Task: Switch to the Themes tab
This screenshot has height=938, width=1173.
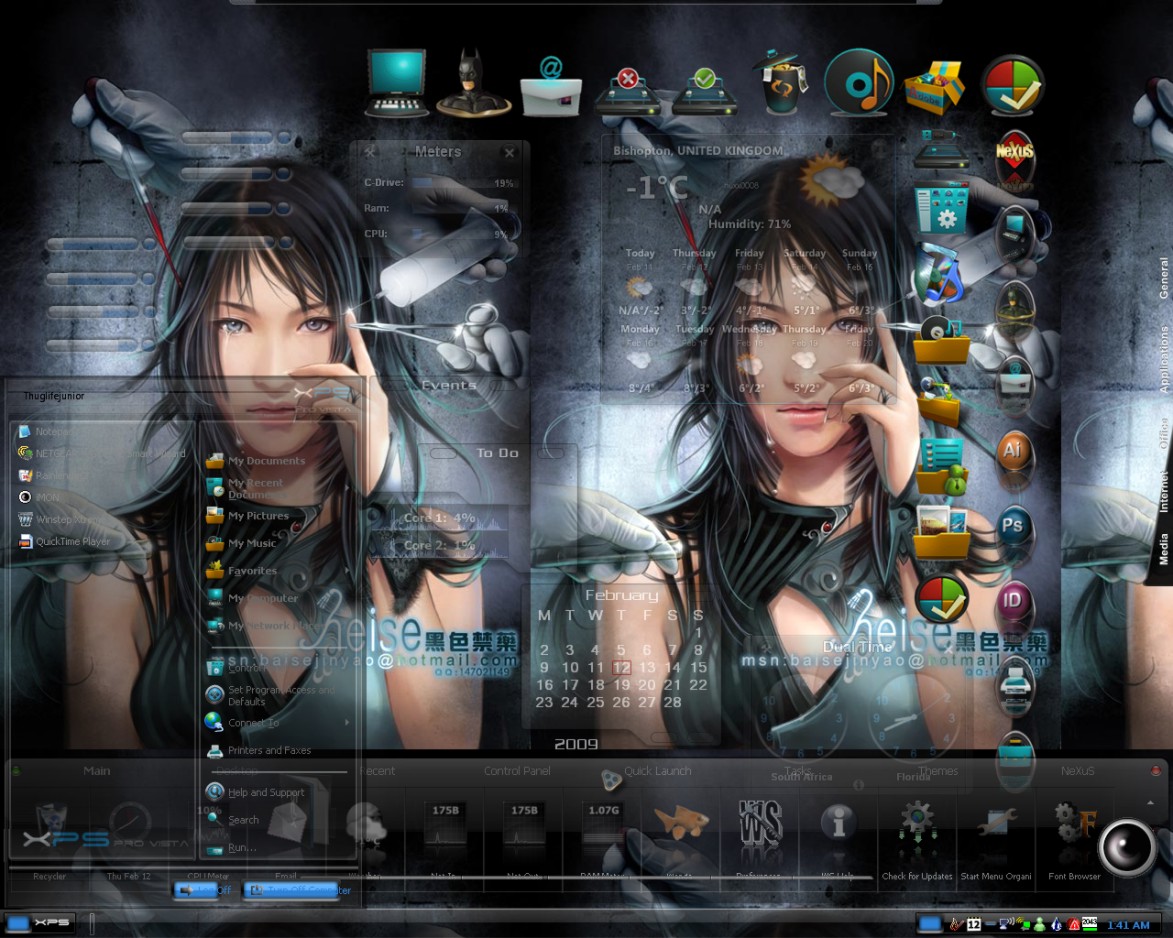Action: coord(938,770)
